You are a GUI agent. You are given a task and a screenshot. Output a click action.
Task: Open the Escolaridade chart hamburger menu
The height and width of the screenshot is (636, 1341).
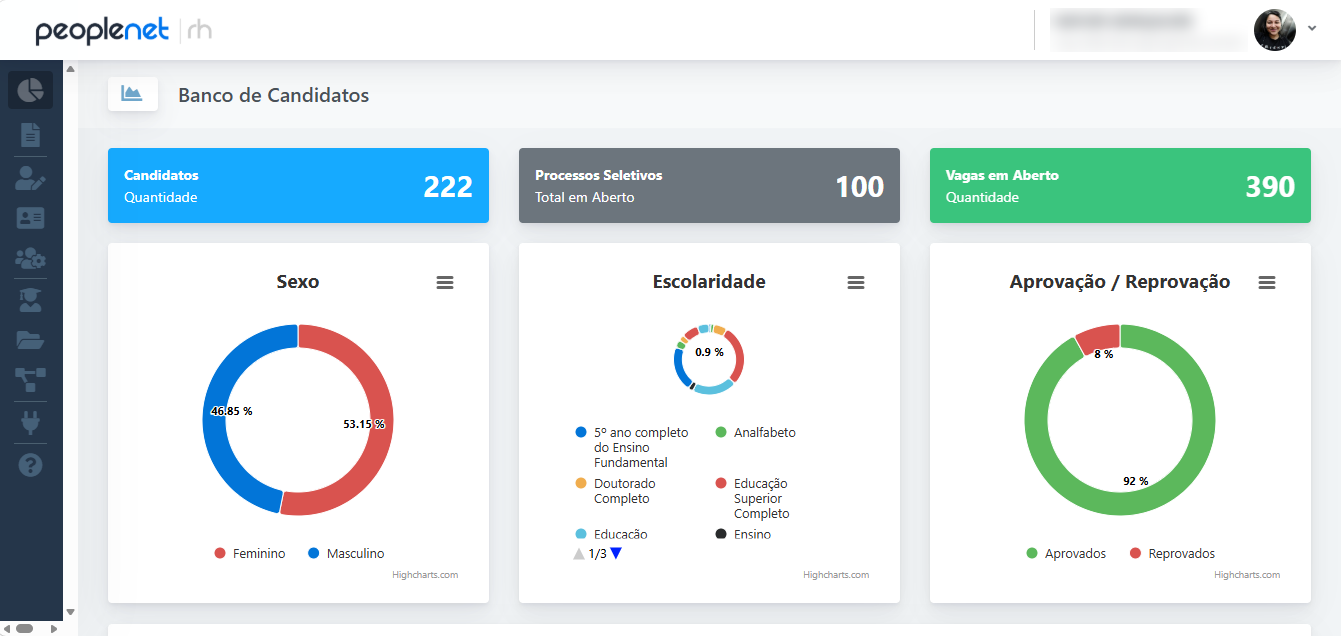[x=856, y=283]
